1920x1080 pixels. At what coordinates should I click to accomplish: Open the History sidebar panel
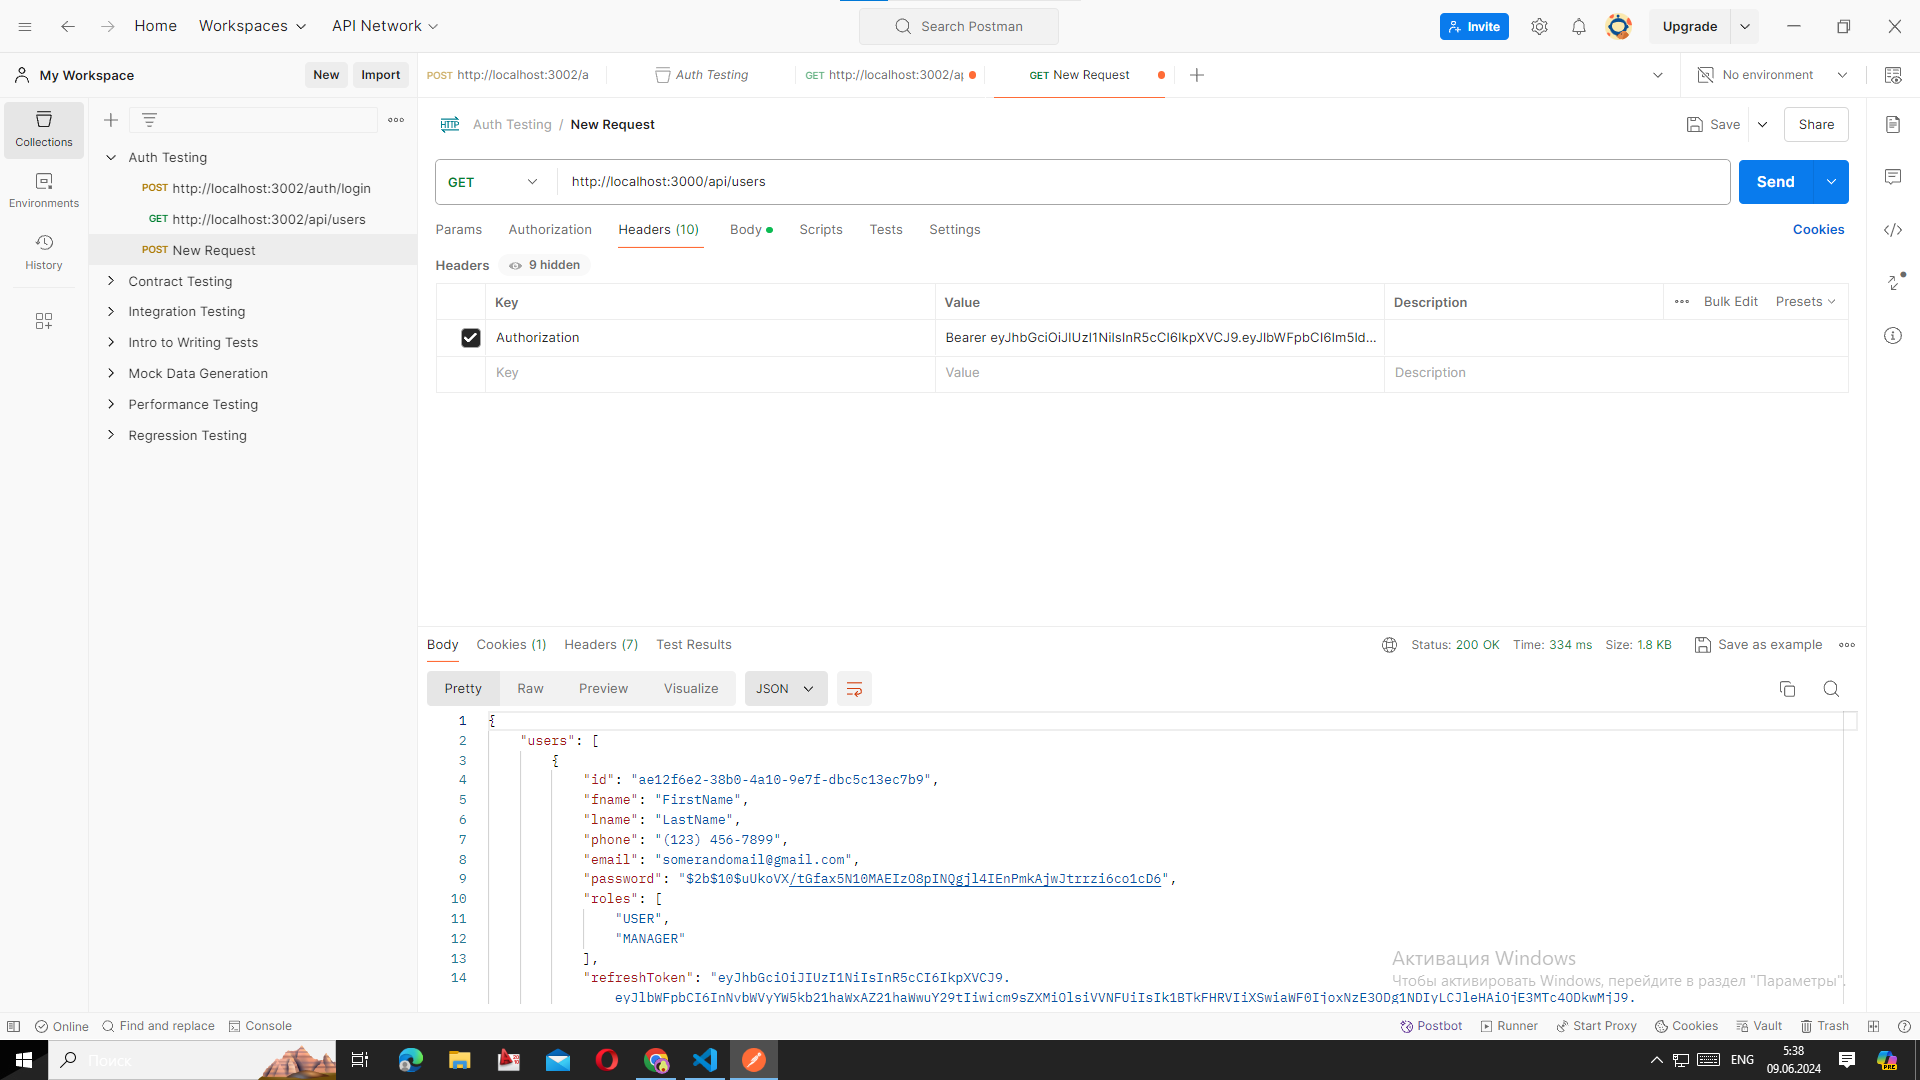44,252
